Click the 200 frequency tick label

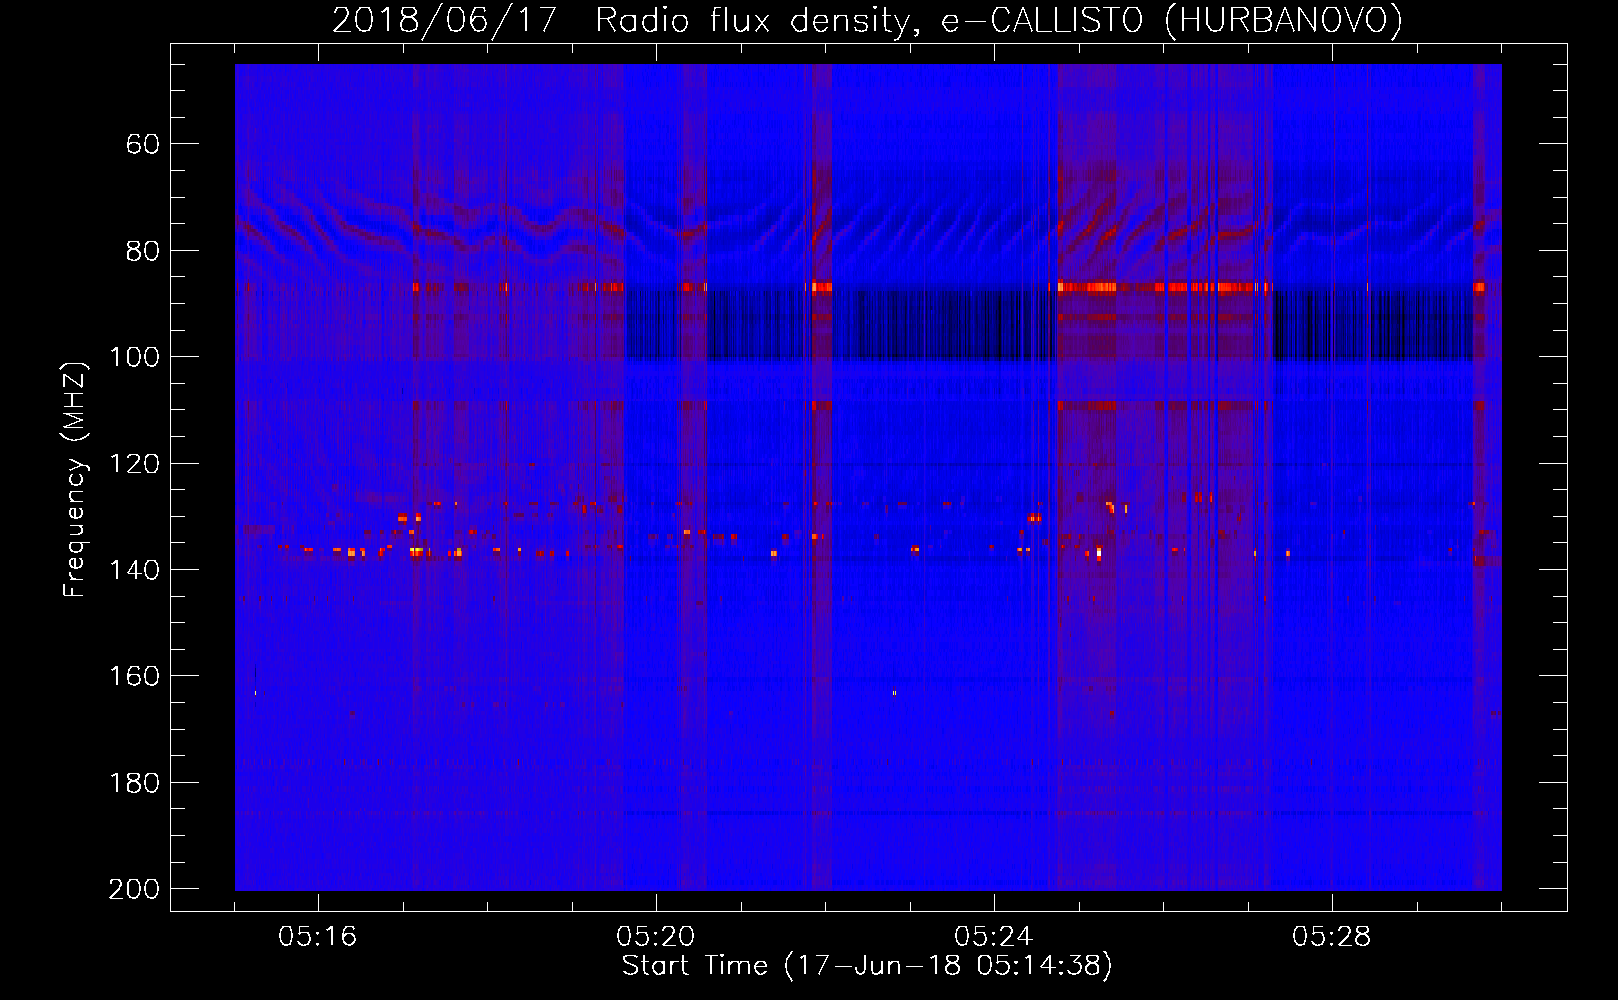[x=134, y=889]
